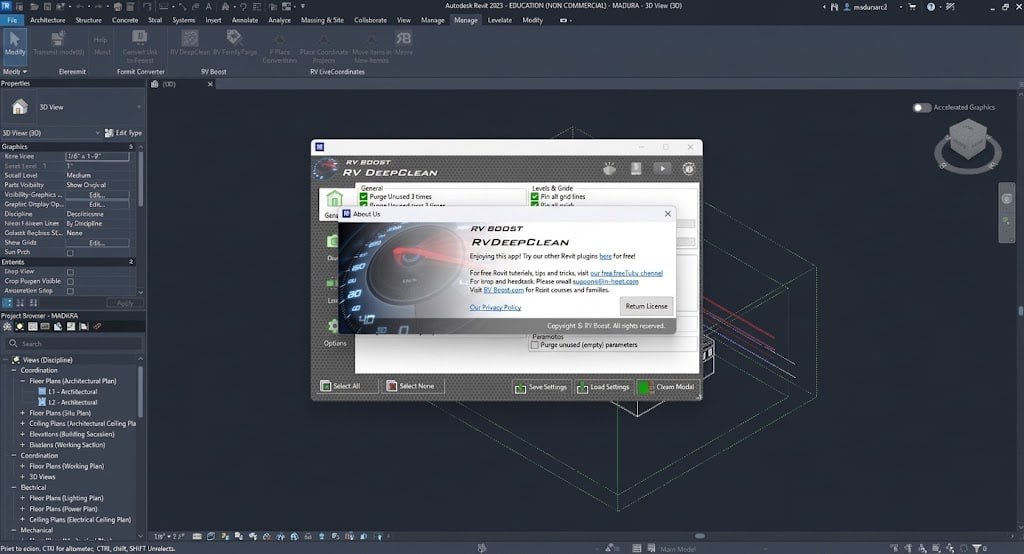The width and height of the screenshot is (1024, 554).
Task: Click the Edit Type icon in Properties
Action: [x=109, y=133]
